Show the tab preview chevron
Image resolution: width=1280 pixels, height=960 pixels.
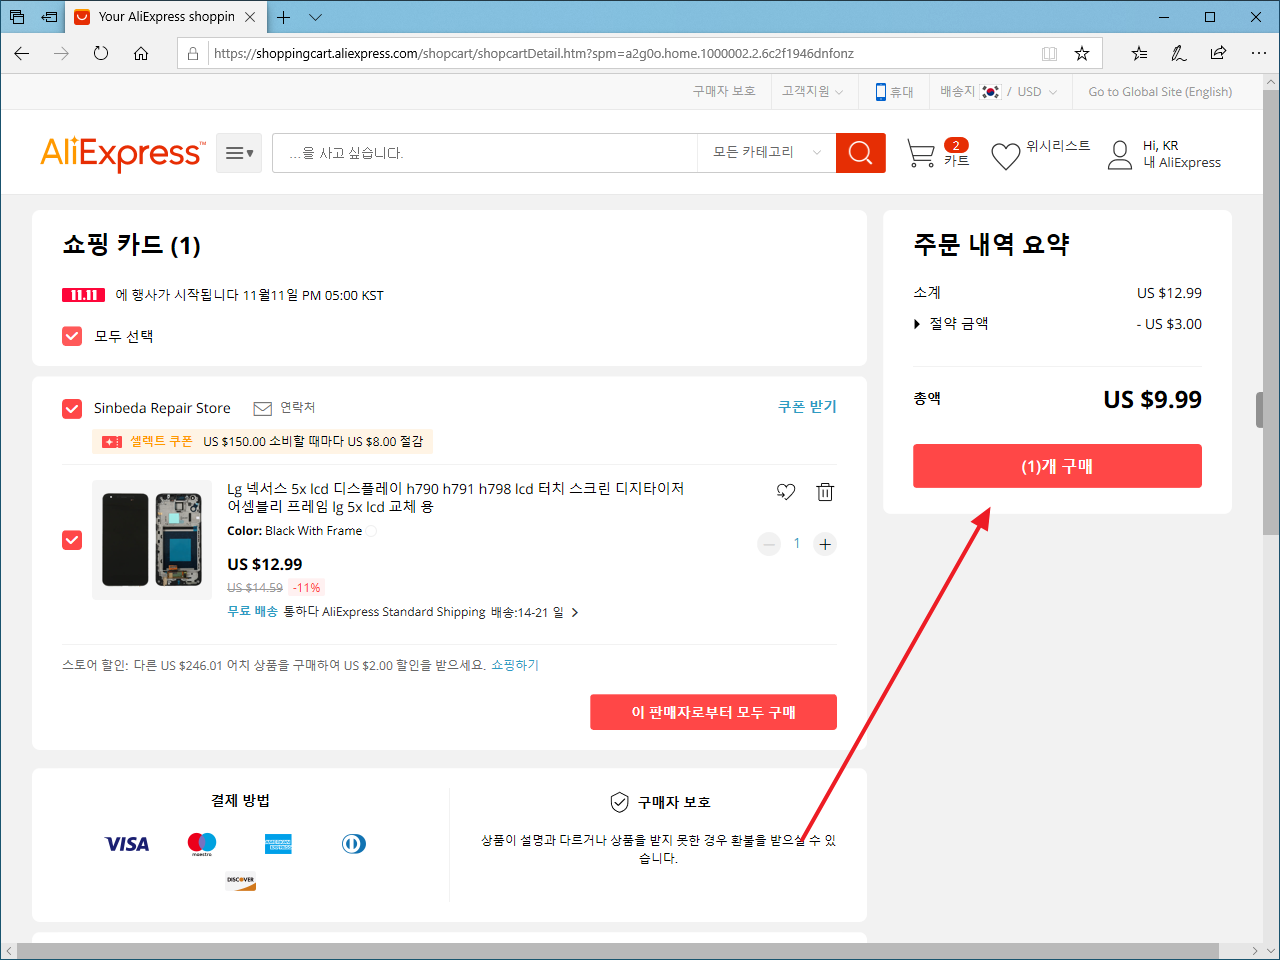315,17
